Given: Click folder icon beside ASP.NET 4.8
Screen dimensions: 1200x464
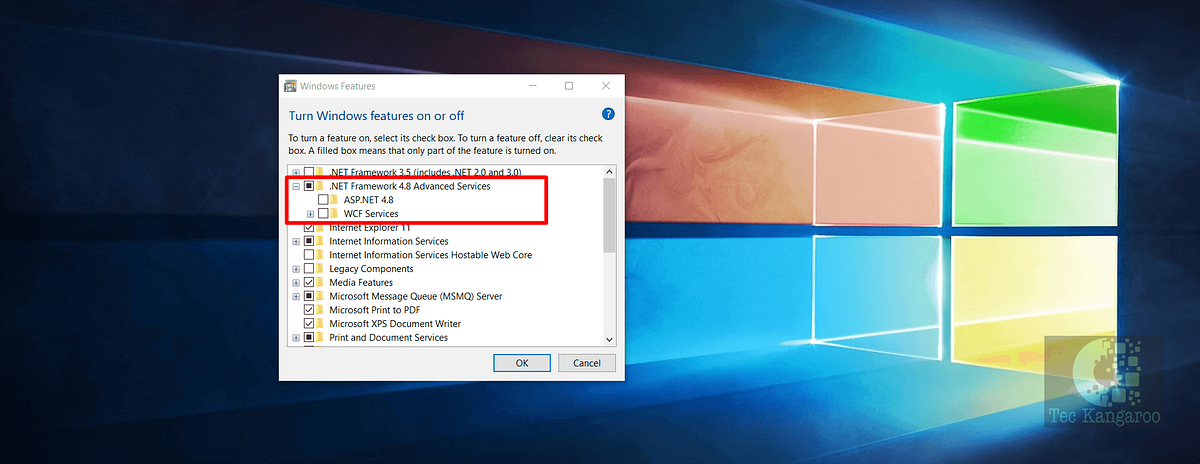Looking at the screenshot, I should [x=336, y=200].
